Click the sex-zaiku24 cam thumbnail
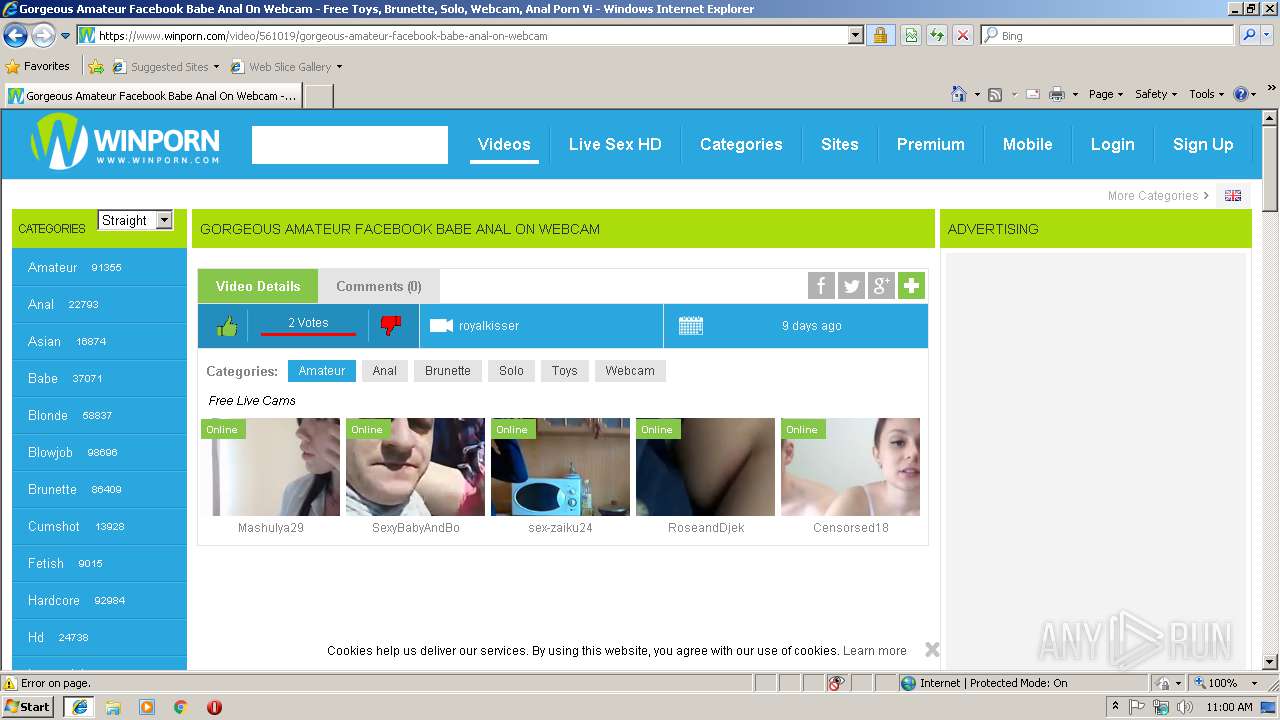Screen dimensions: 1280x720 pyautogui.click(x=560, y=467)
